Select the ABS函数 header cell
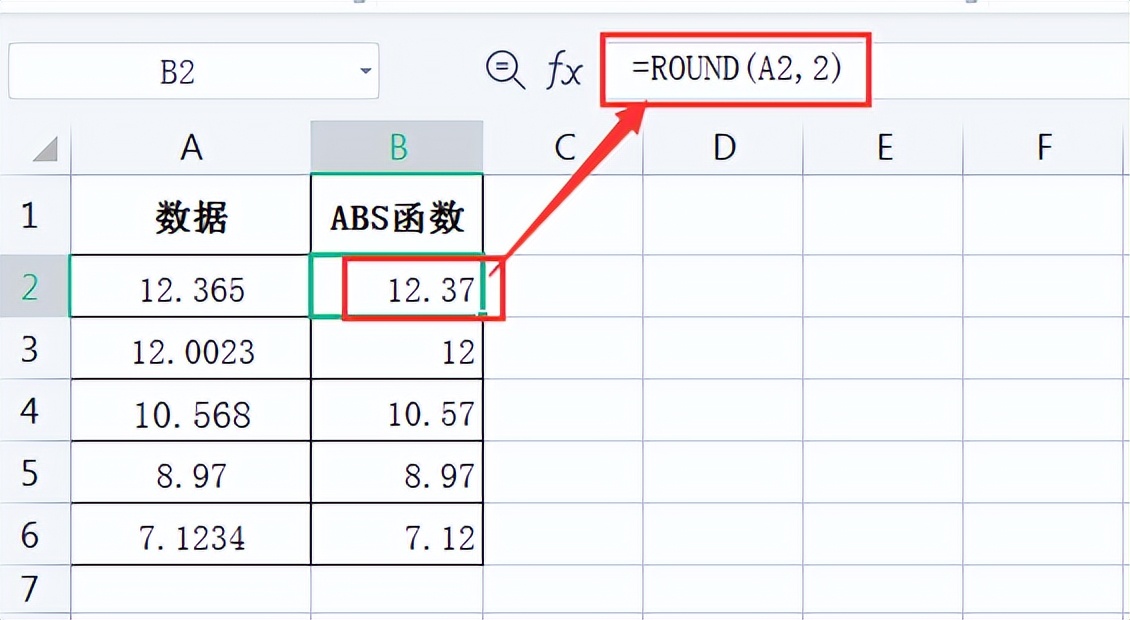This screenshot has height=620, width=1130. click(x=396, y=217)
